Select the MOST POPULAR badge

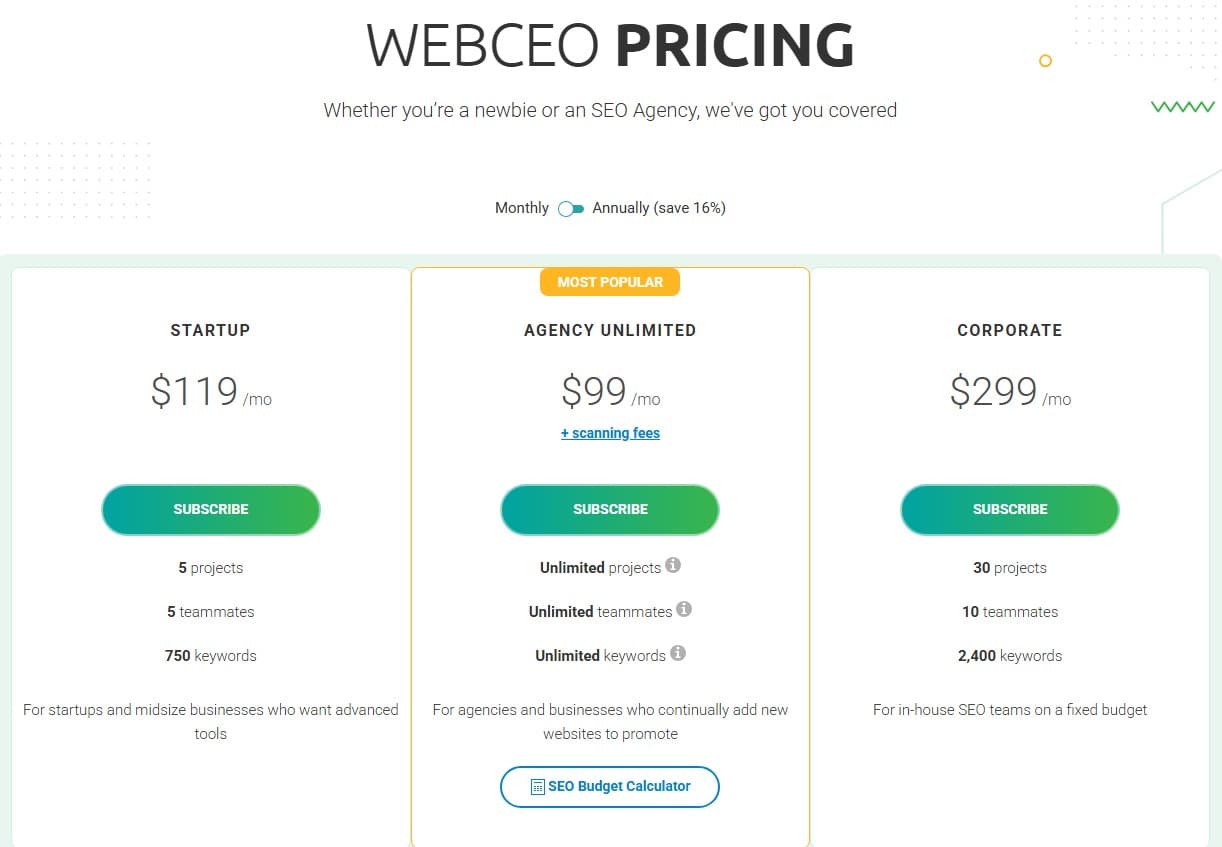pos(610,281)
